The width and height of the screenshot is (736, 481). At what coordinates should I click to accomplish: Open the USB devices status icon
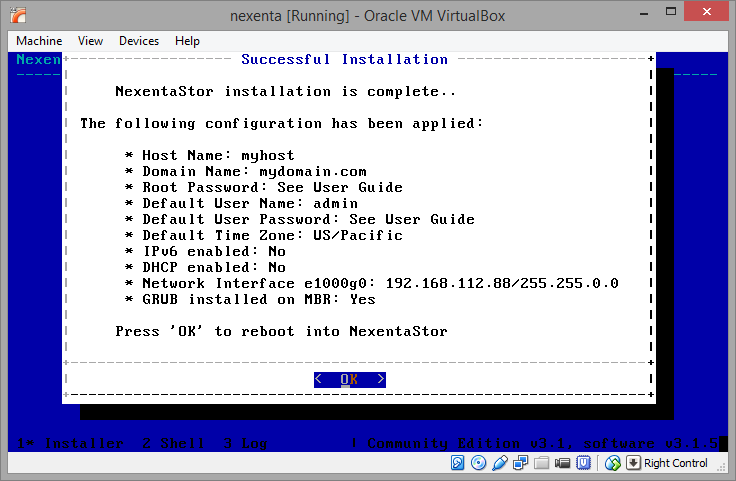click(x=500, y=463)
